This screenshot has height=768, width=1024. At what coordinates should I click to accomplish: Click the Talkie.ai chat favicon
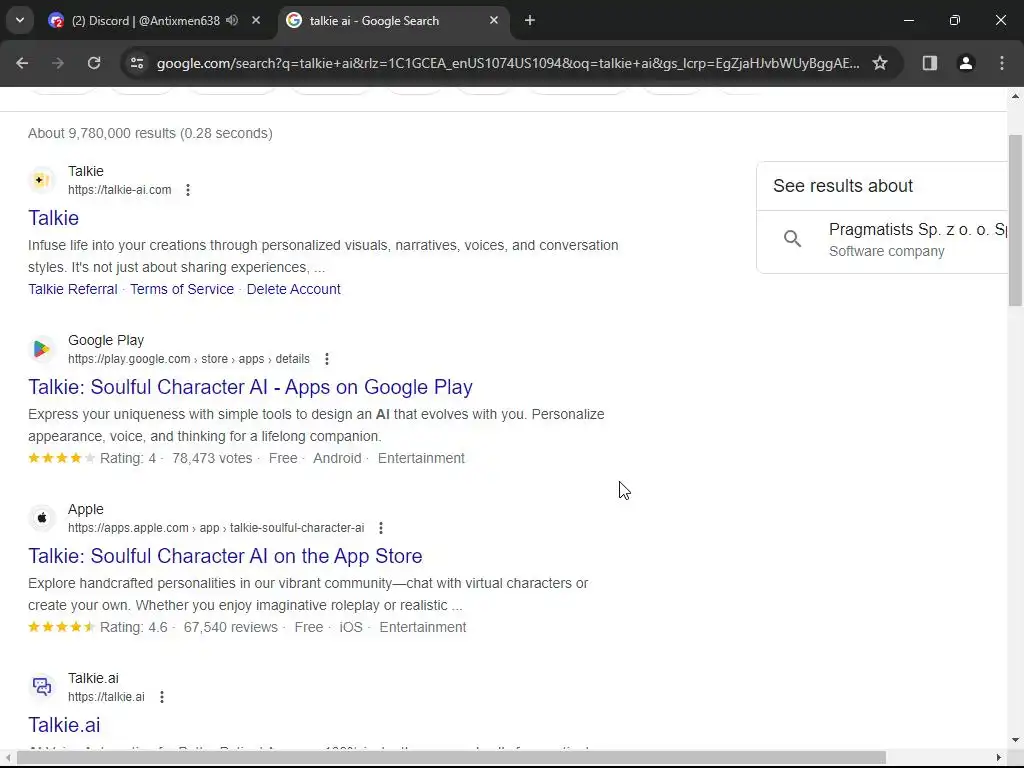[42, 686]
